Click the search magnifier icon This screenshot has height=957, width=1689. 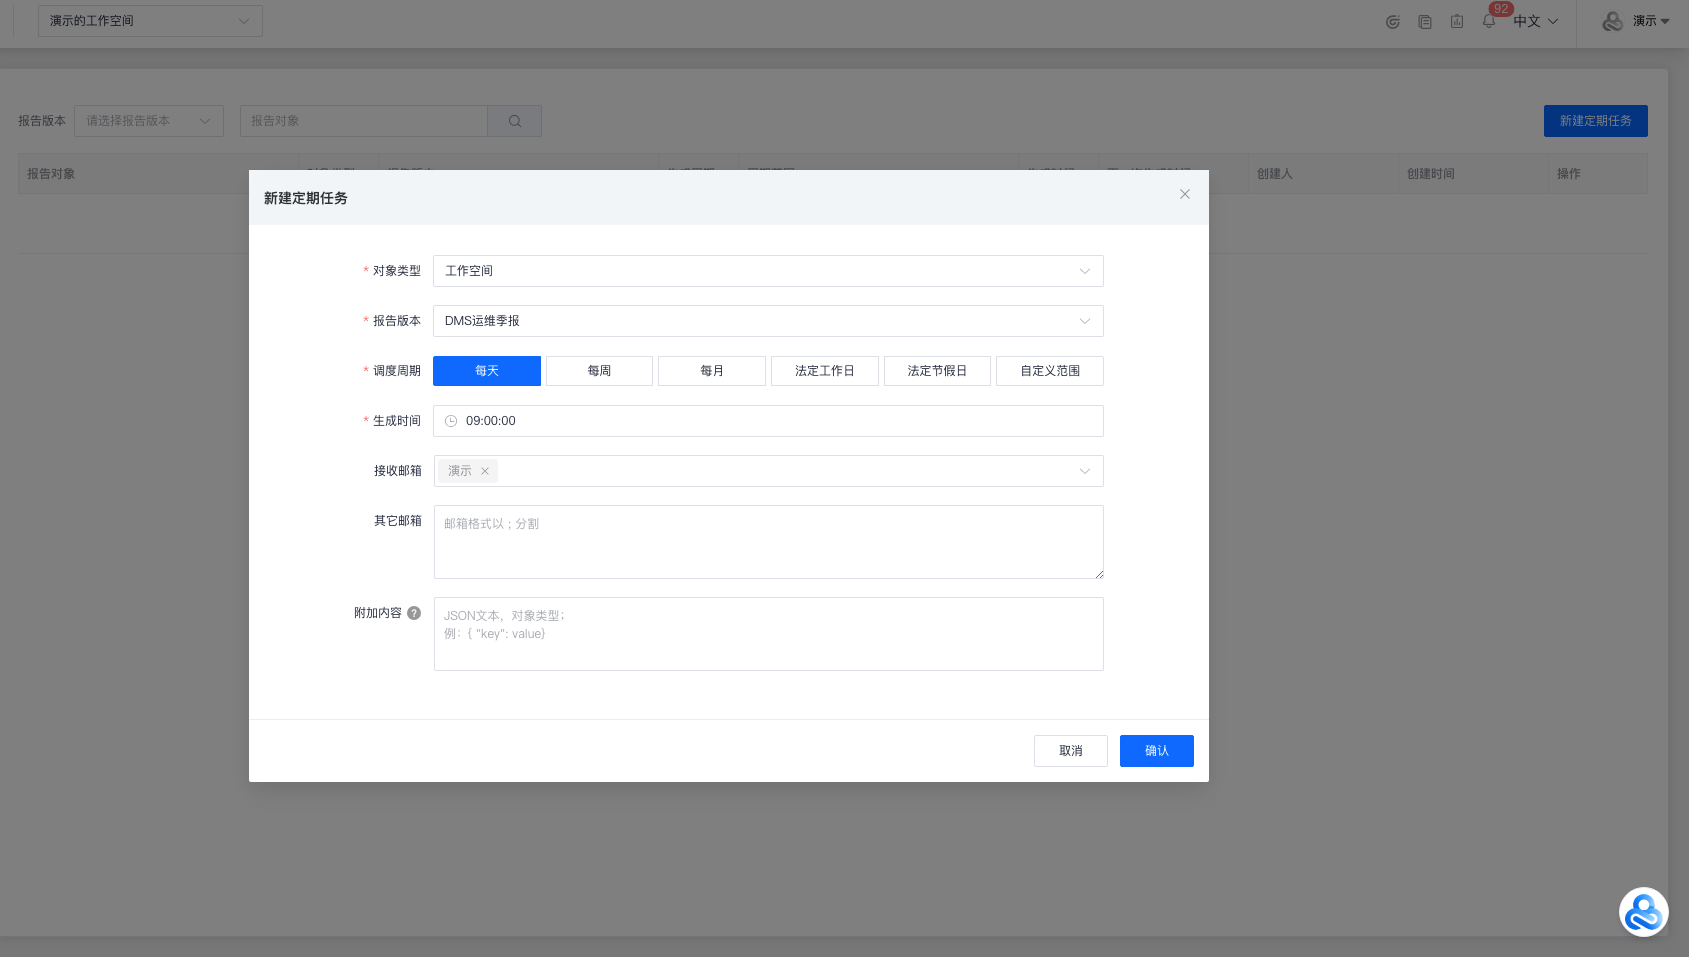(515, 121)
